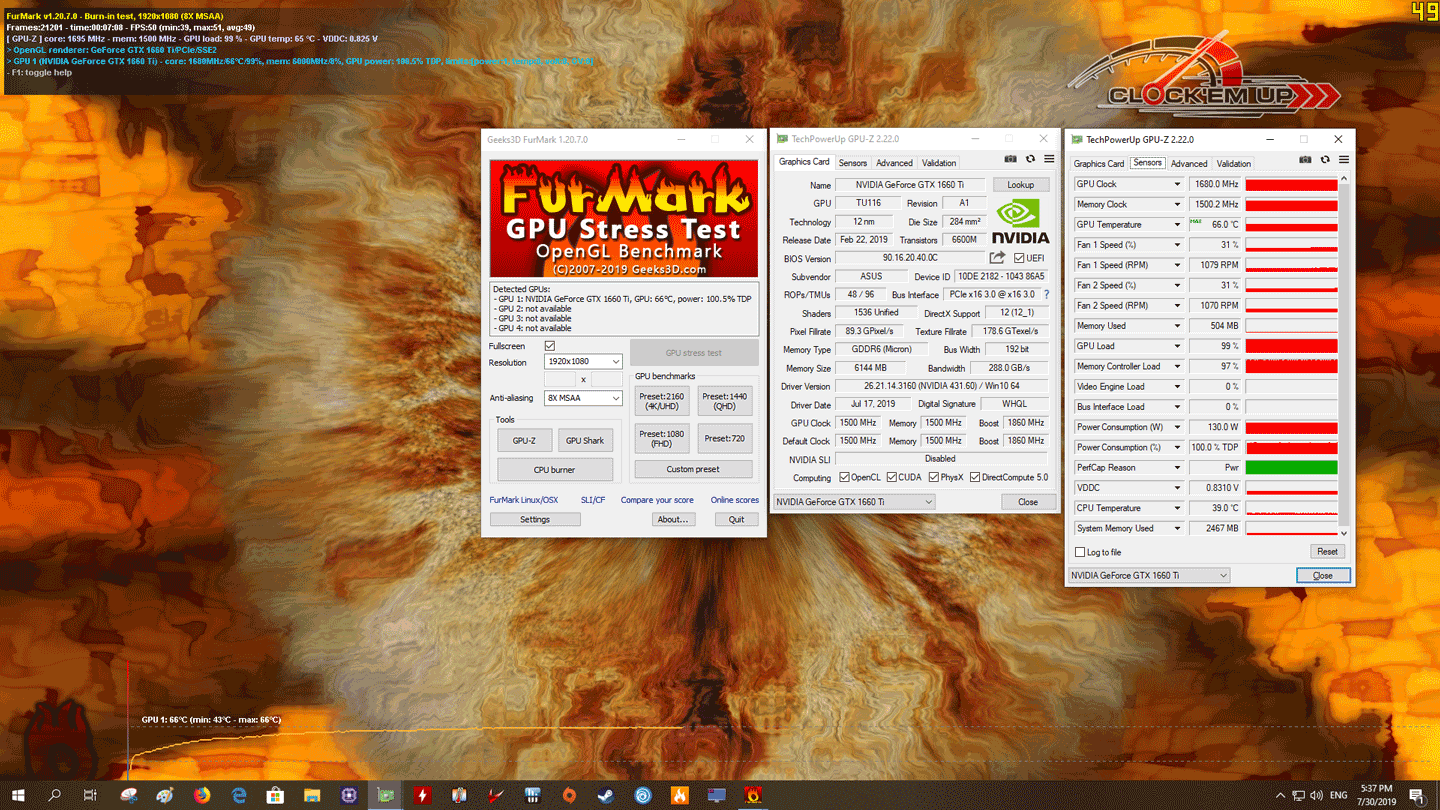Open Steam from the taskbar

coord(606,796)
